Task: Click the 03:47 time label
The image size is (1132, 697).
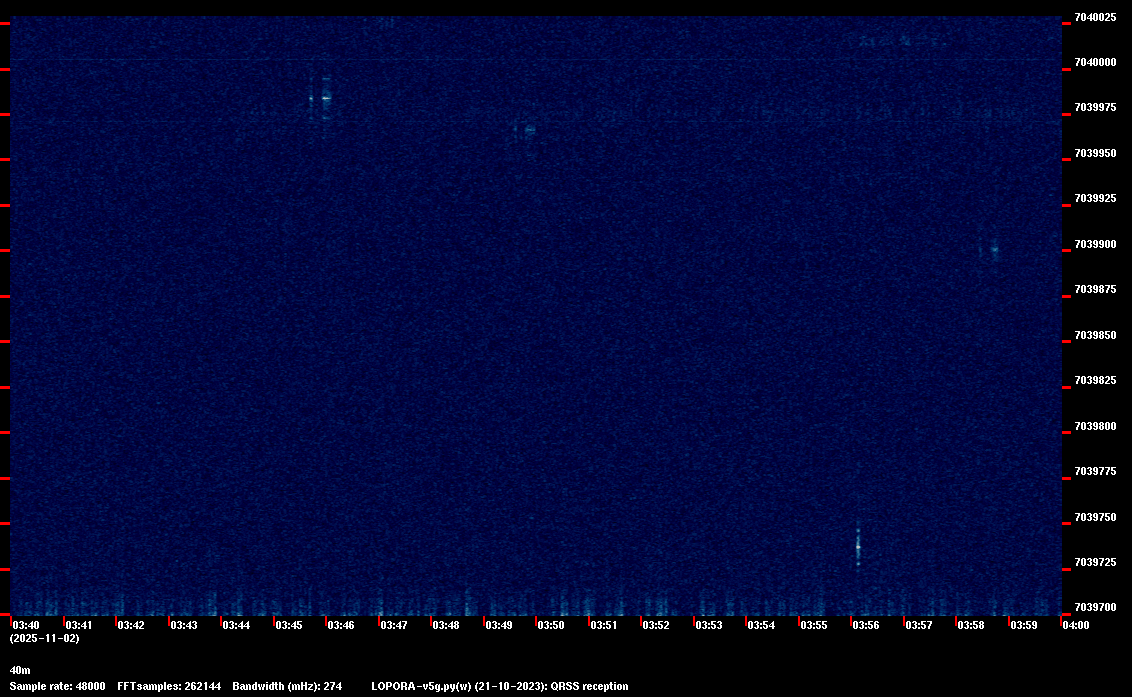Action: (x=393, y=625)
